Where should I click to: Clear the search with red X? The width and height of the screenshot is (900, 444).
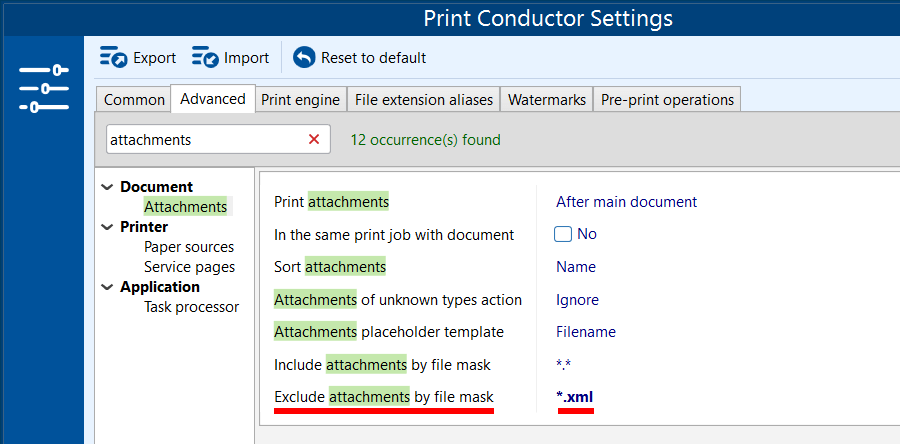314,140
